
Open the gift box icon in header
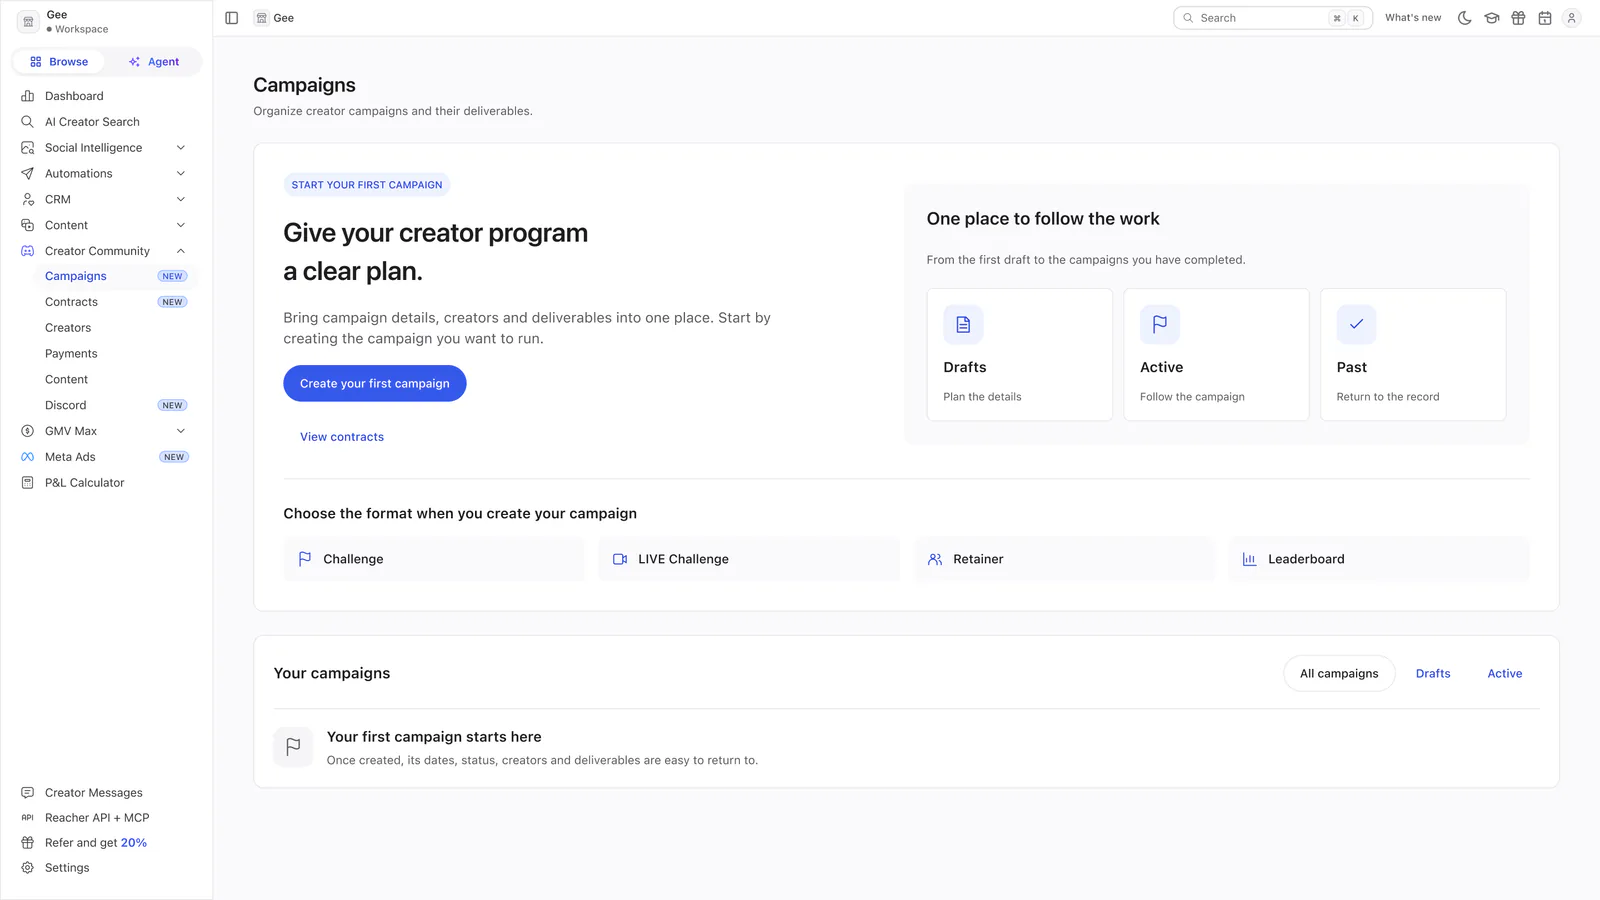coord(1518,18)
